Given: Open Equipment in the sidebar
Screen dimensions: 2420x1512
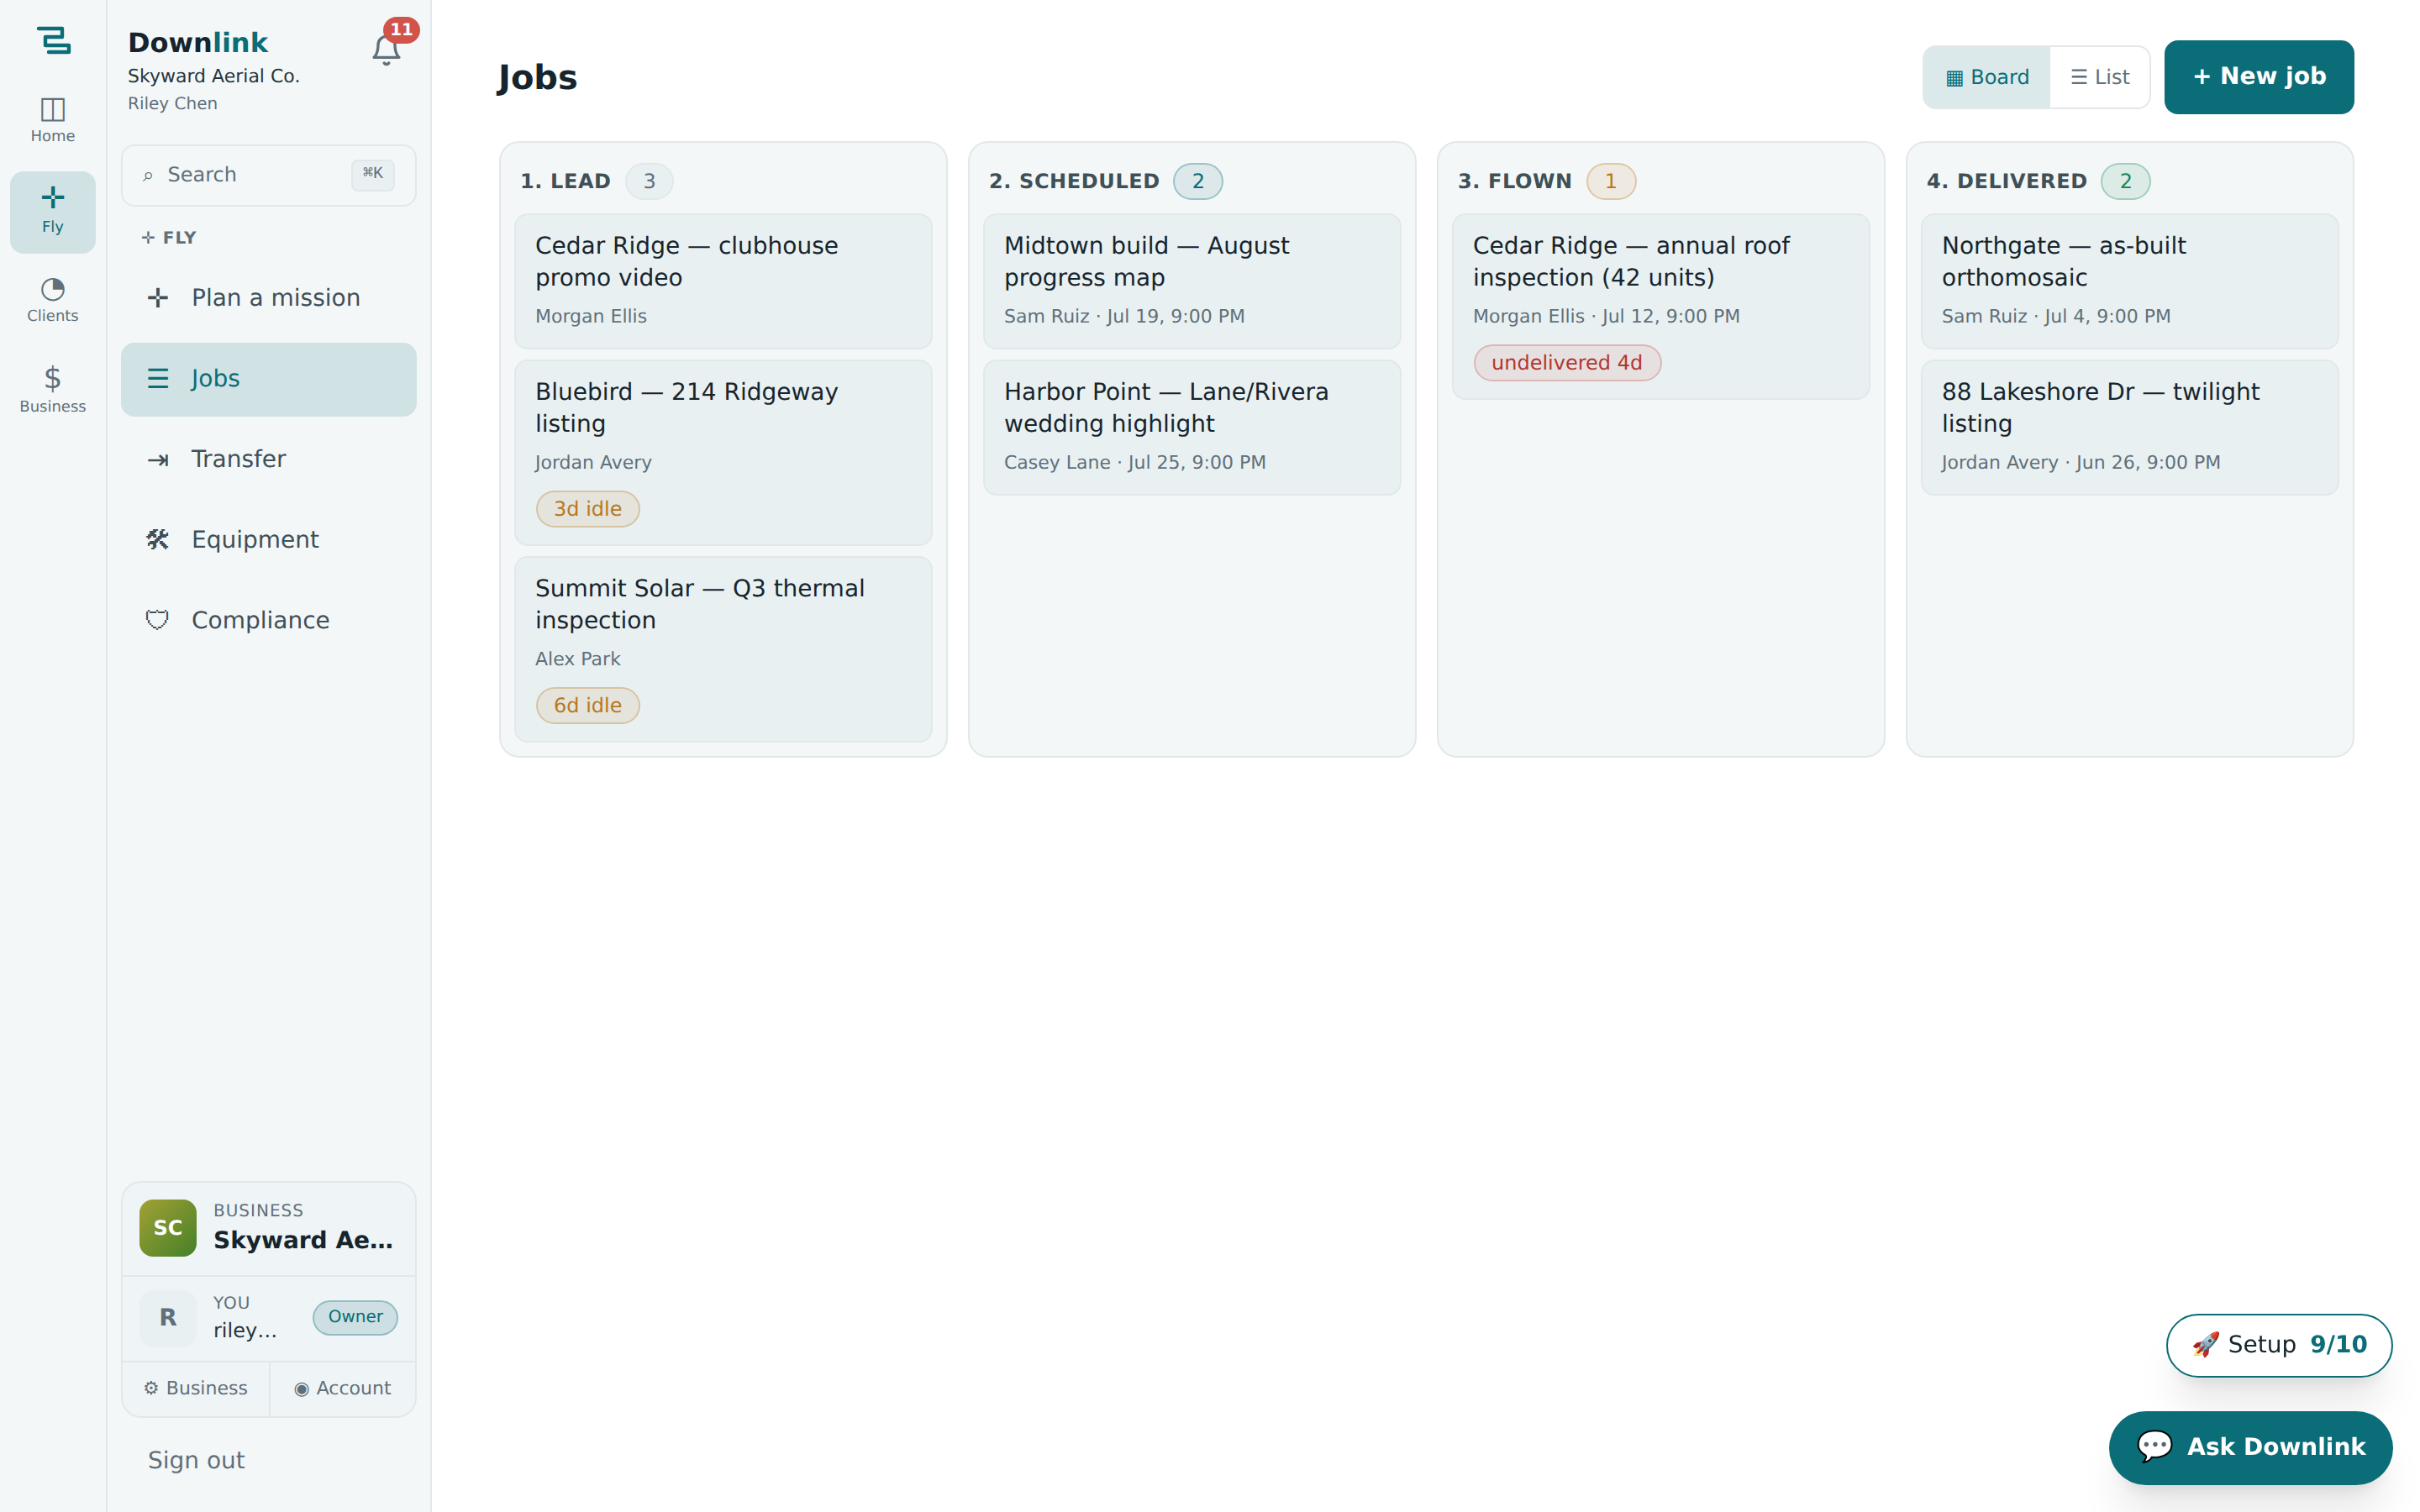Looking at the screenshot, I should pos(269,540).
